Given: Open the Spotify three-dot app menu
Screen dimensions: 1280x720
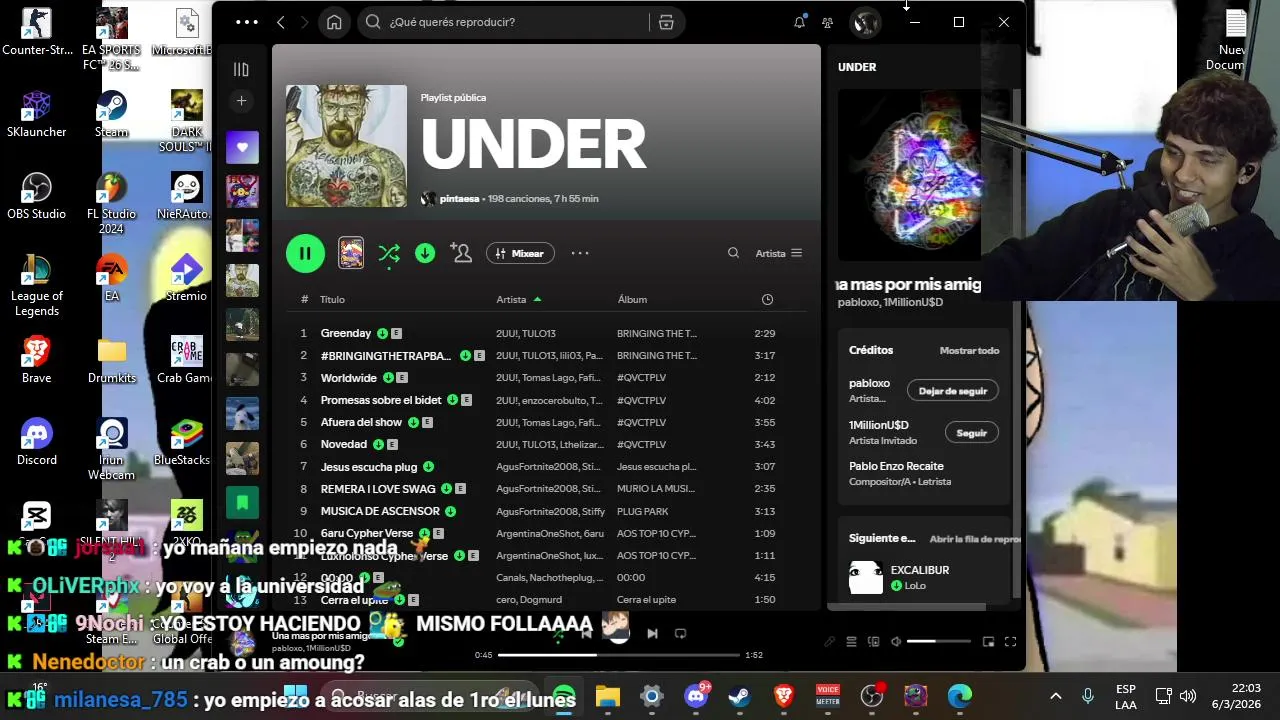Looking at the screenshot, I should [x=246, y=22].
